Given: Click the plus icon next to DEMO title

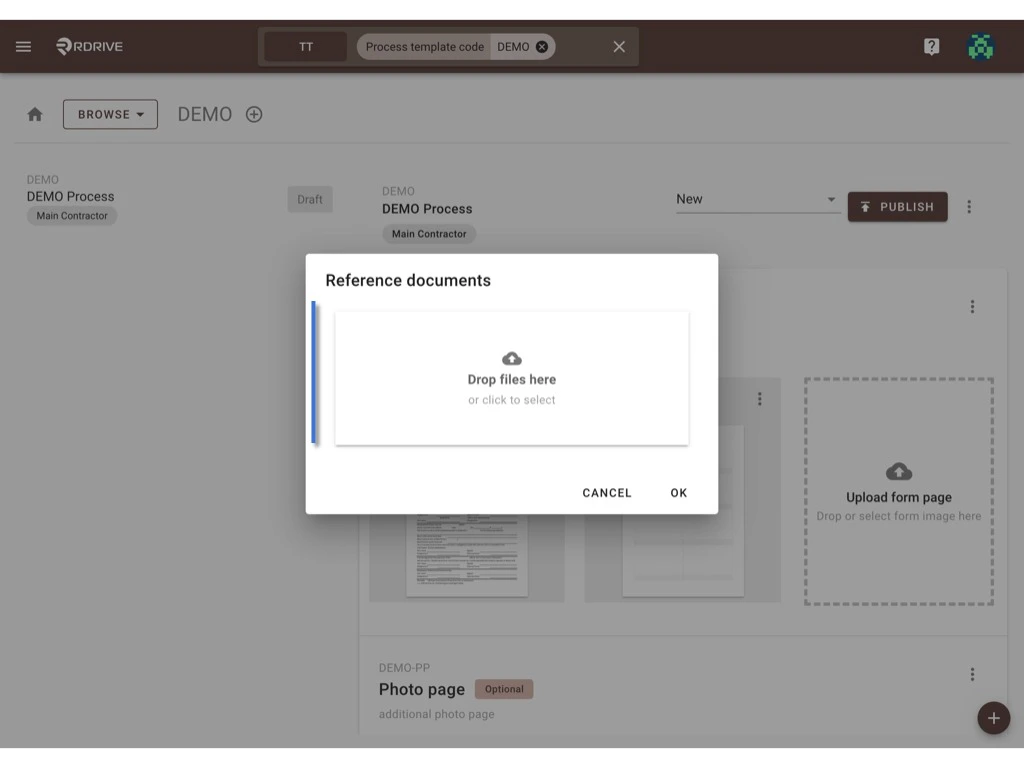Looking at the screenshot, I should tap(253, 113).
